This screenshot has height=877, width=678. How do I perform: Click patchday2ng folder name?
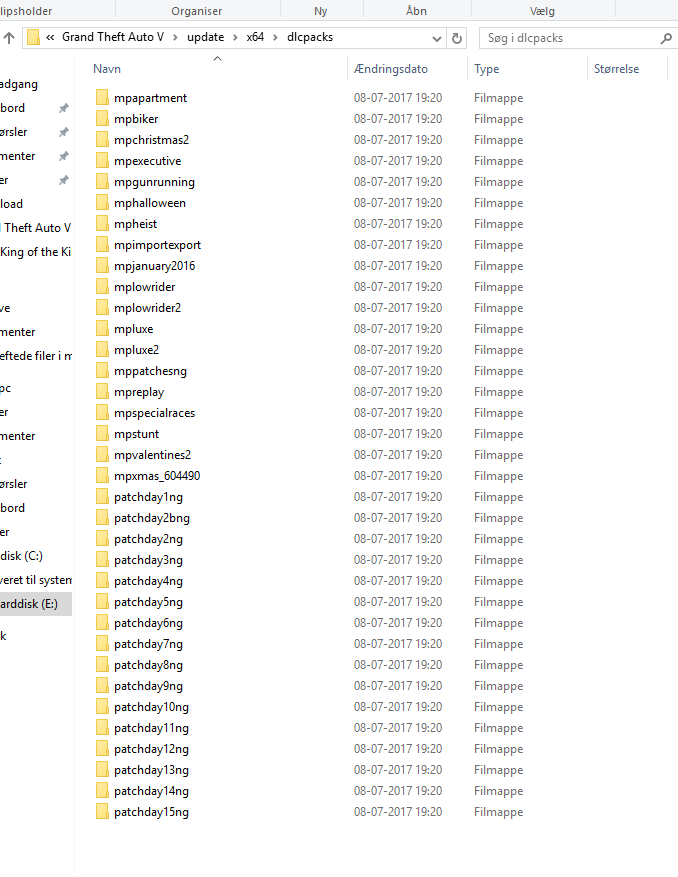[148, 539]
